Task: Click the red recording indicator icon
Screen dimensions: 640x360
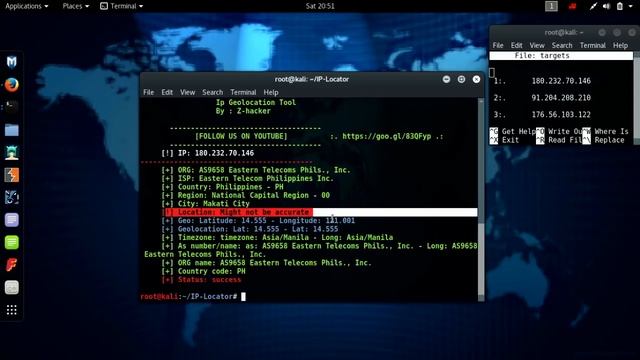Action: click(x=573, y=6)
